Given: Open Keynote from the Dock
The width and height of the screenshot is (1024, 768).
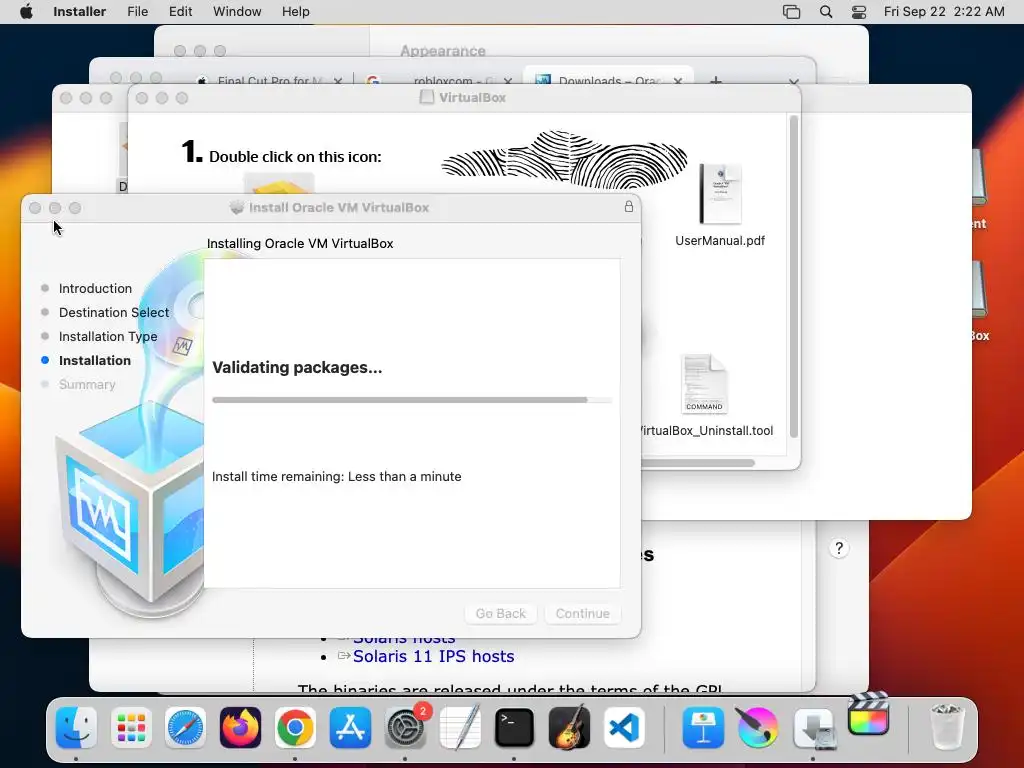Looking at the screenshot, I should point(703,727).
